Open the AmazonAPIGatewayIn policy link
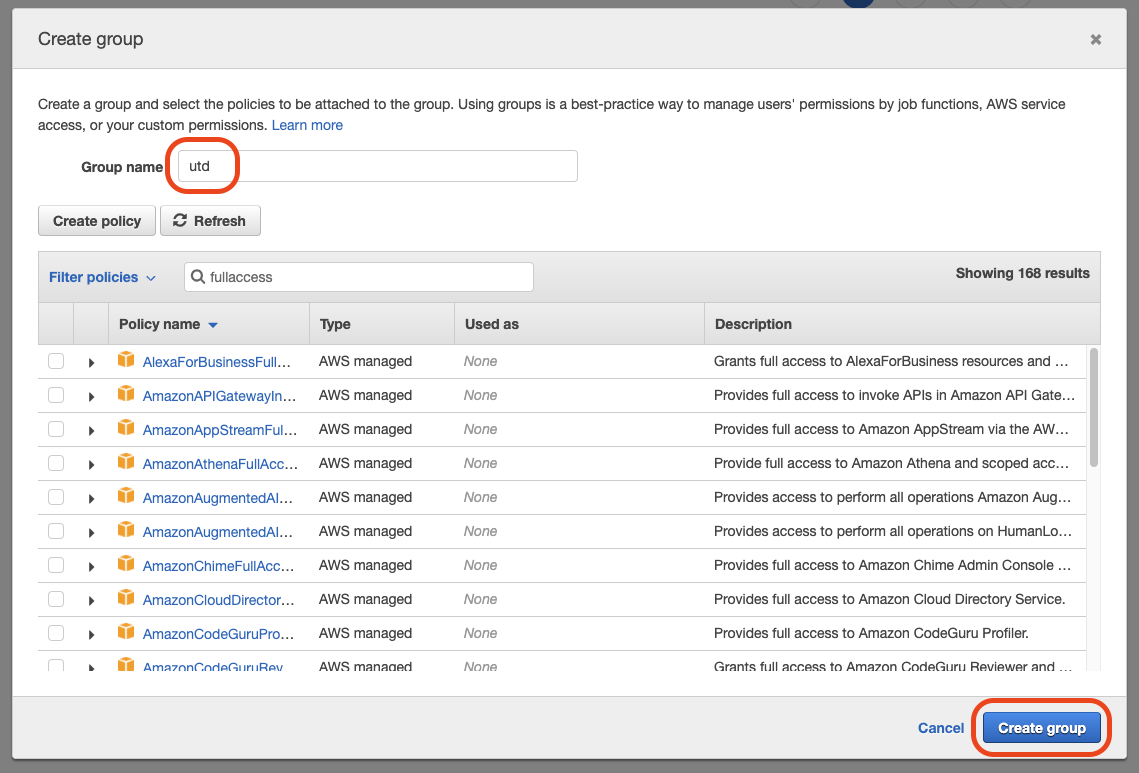Viewport: 1139px width, 773px height. coord(219,396)
